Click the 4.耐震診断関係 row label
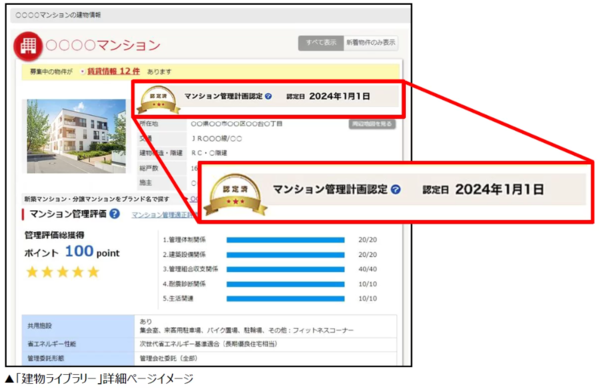The image size is (600, 388). tap(184, 284)
